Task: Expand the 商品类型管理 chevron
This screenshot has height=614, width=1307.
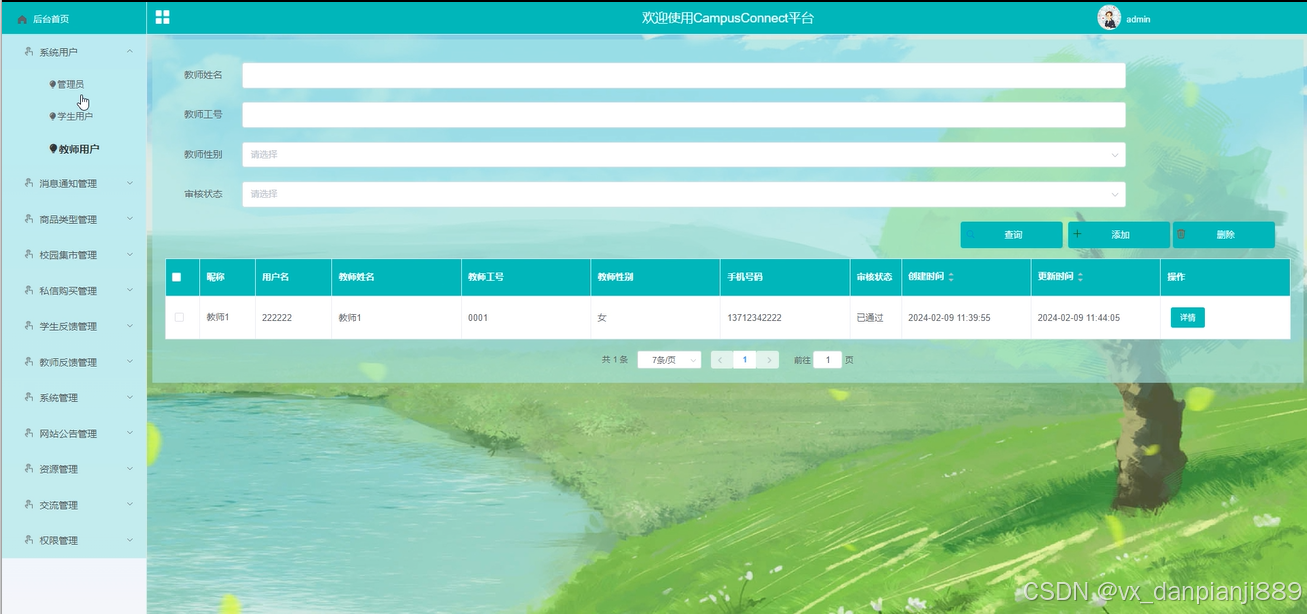Action: coord(130,219)
